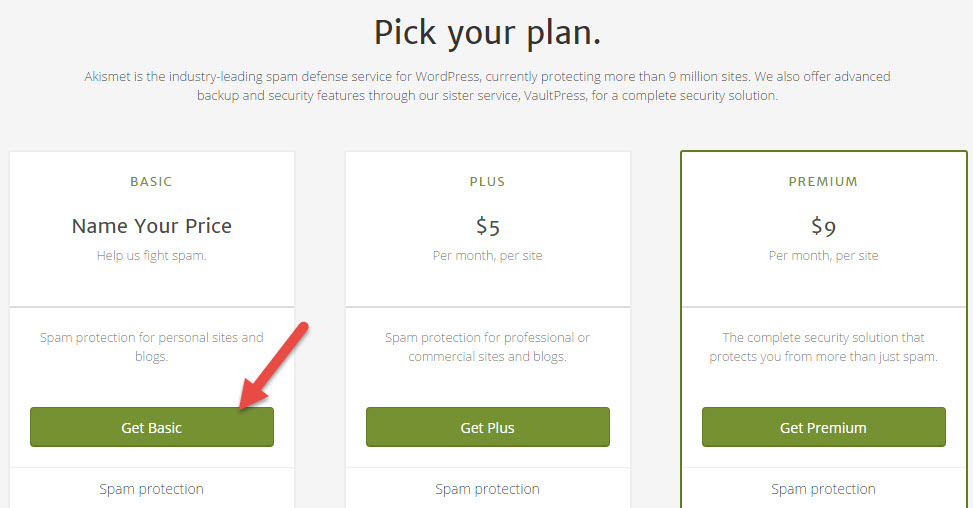
Task: Select the BASIC plan title label
Action: 151,182
